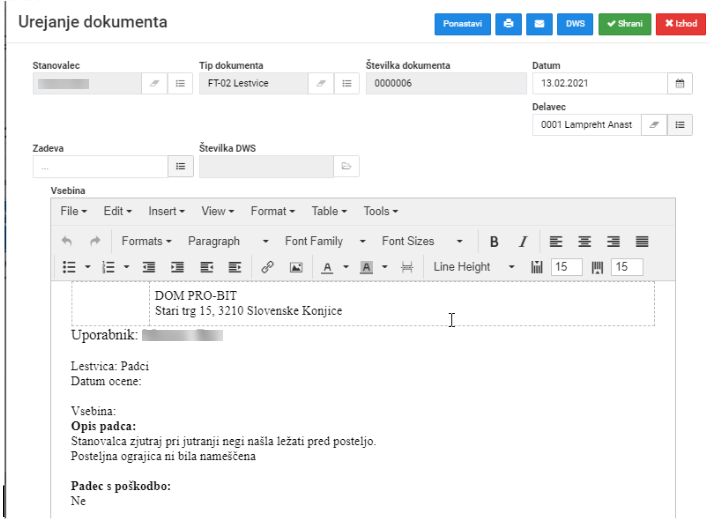Click the Datum date field
The height and width of the screenshot is (527, 708).
(x=600, y=84)
